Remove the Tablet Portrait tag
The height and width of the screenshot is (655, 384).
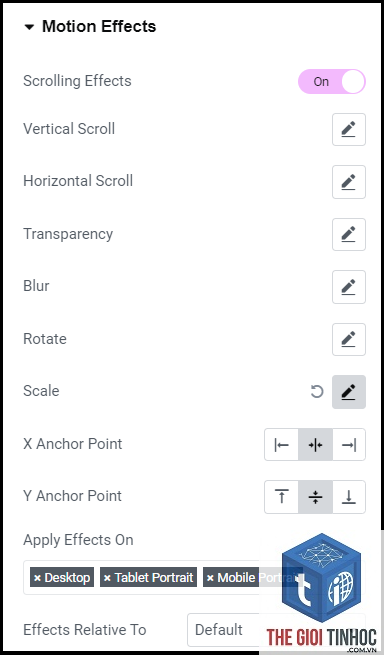[x=107, y=578]
